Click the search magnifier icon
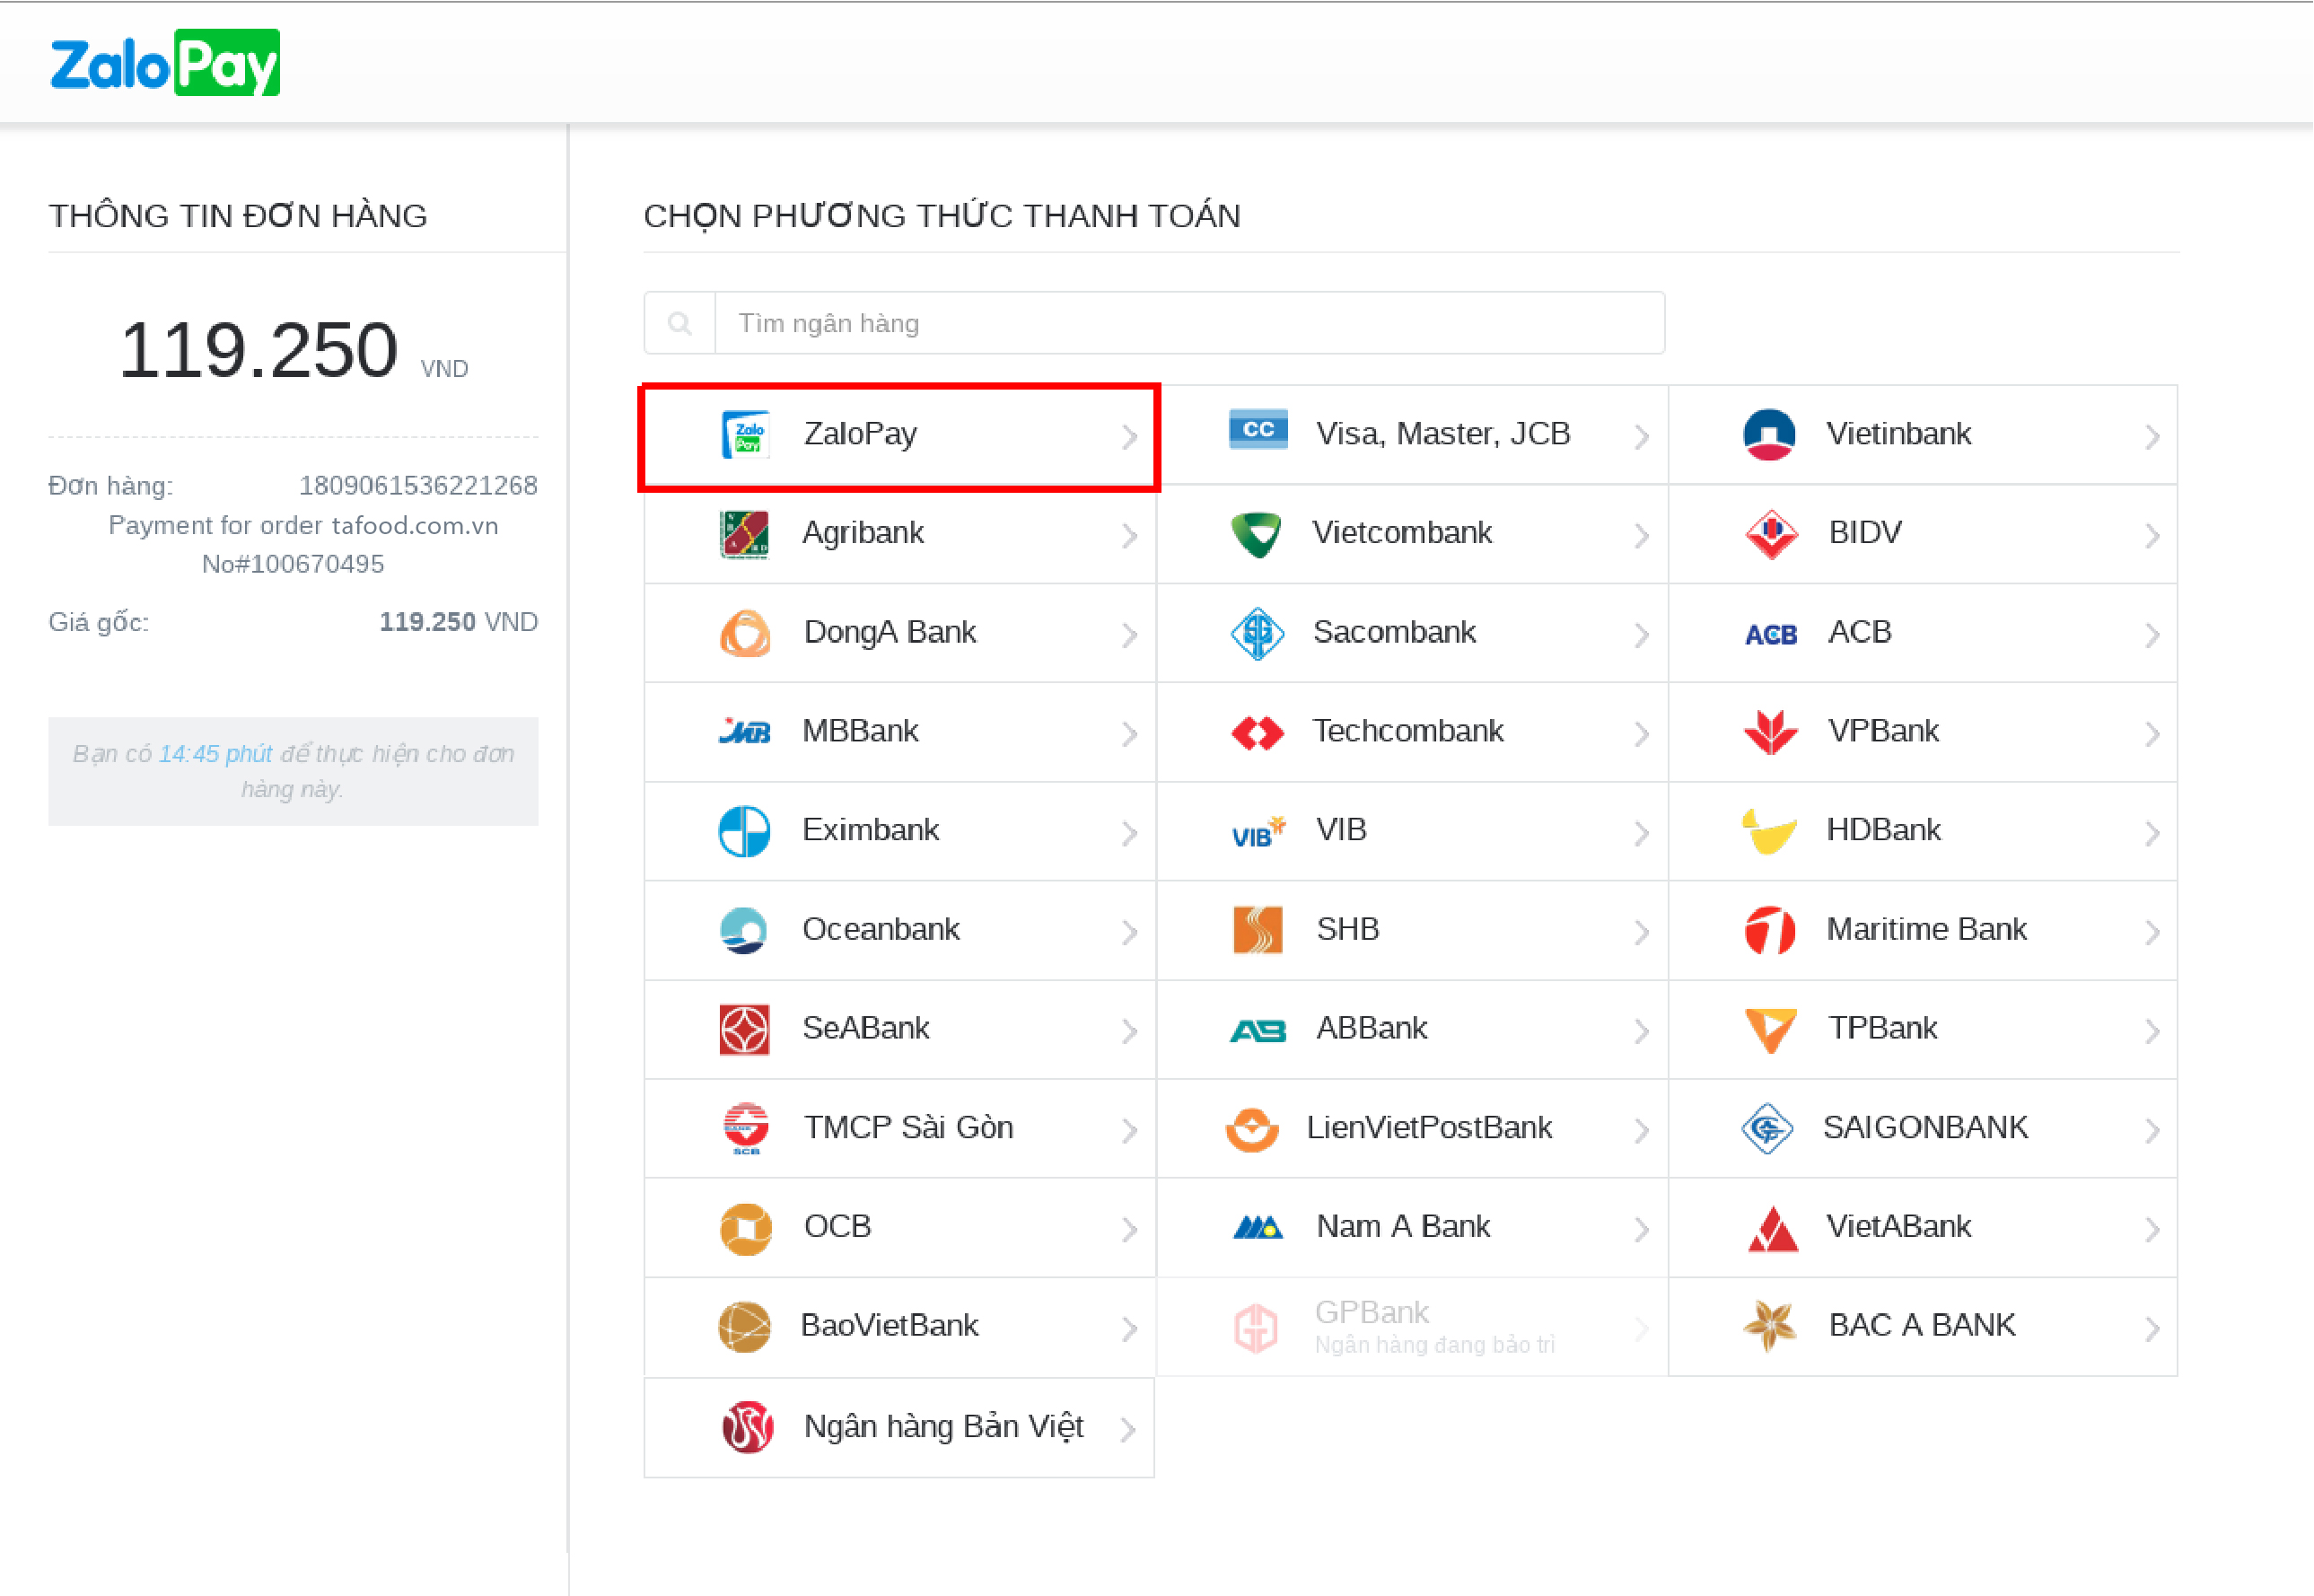 tap(680, 323)
